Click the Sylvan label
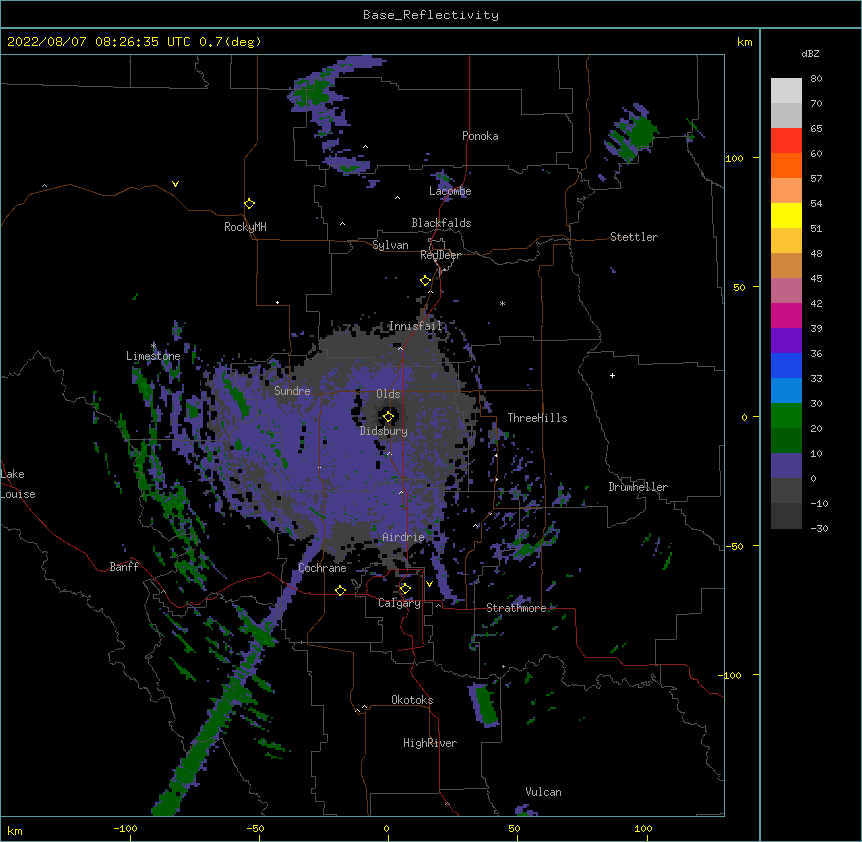 [390, 245]
